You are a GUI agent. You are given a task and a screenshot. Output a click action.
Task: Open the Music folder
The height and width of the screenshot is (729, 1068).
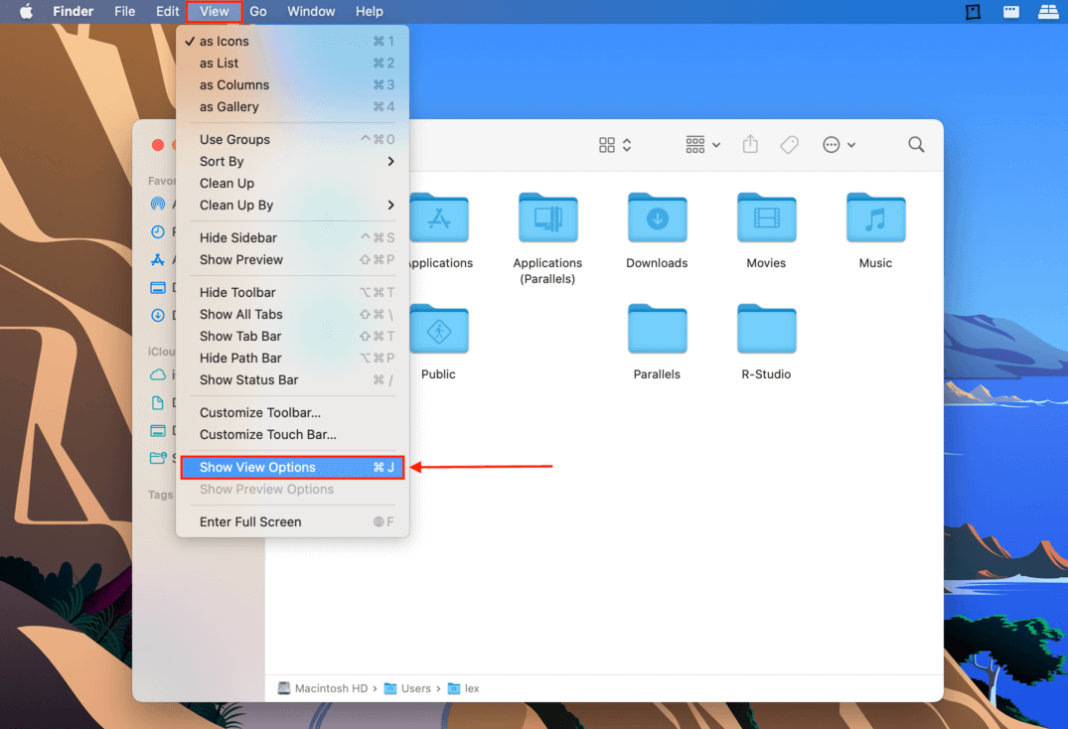875,218
